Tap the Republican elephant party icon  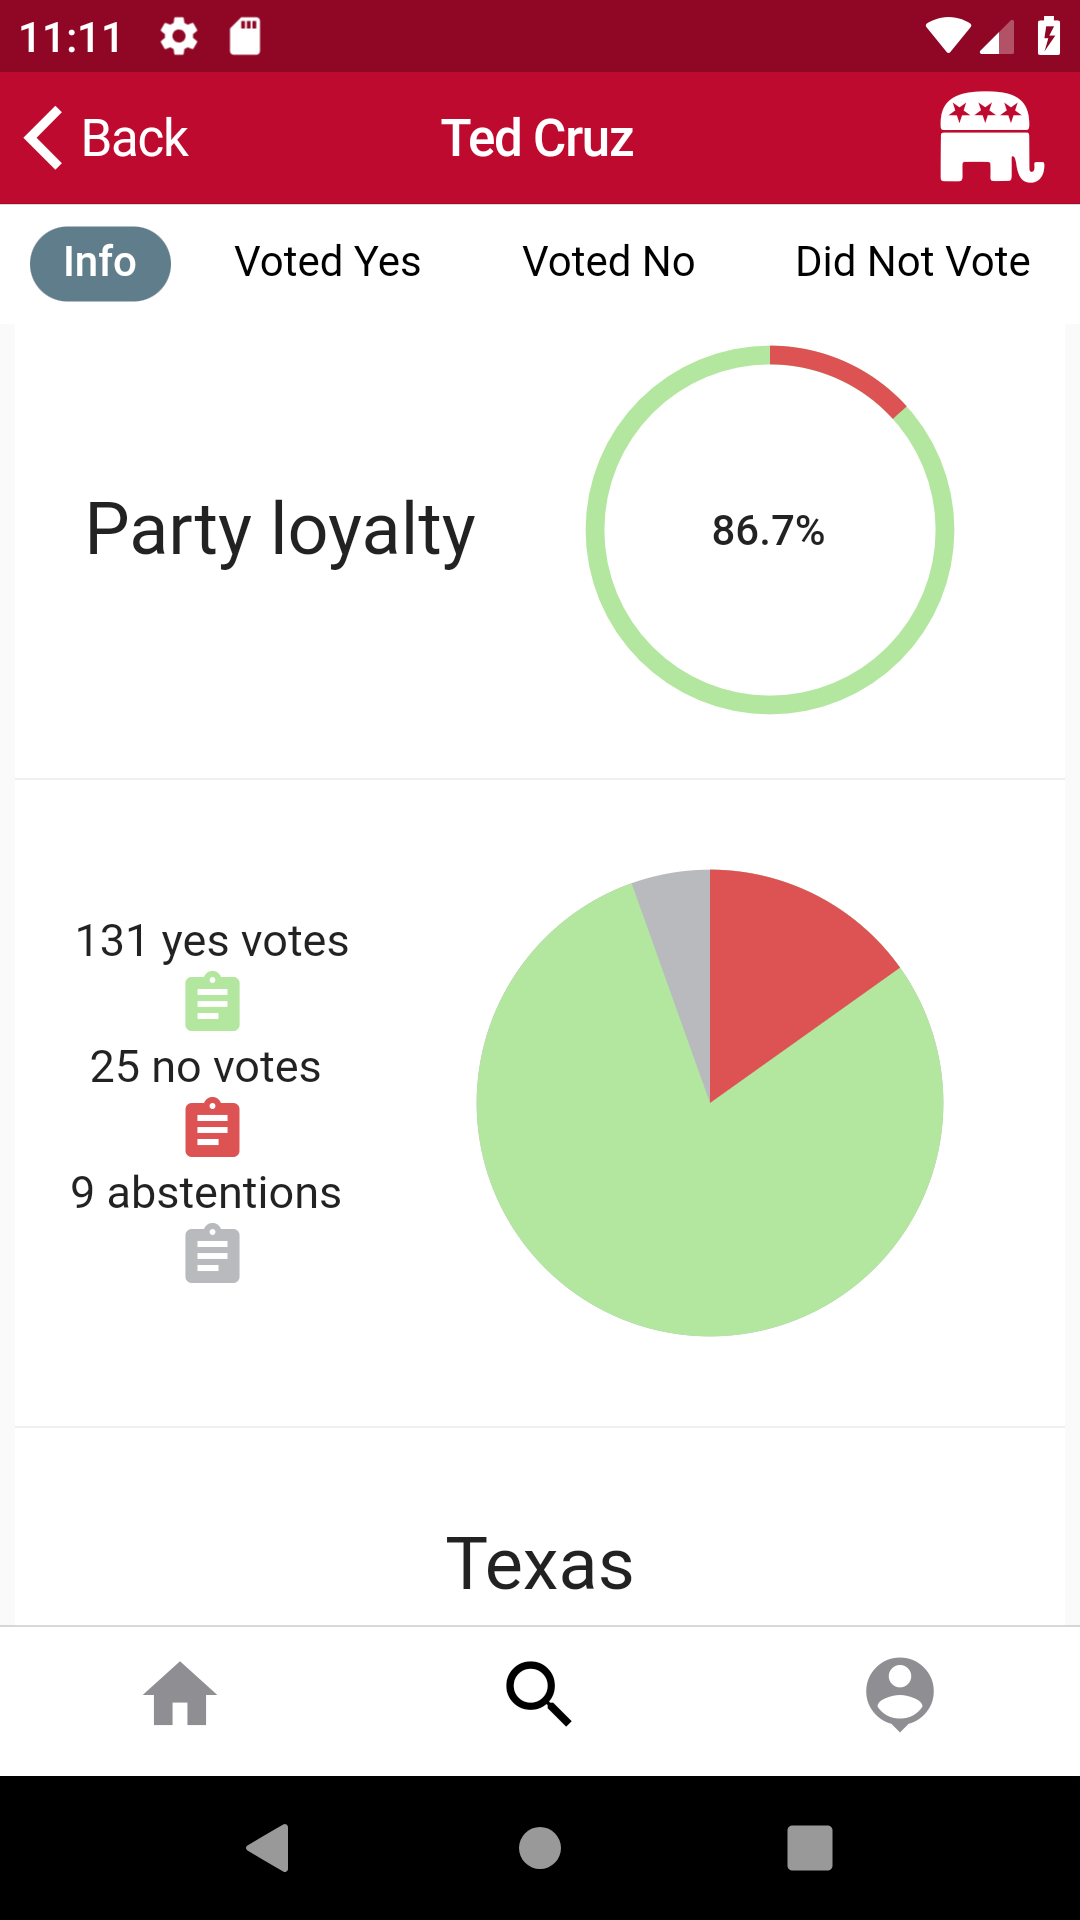(992, 137)
